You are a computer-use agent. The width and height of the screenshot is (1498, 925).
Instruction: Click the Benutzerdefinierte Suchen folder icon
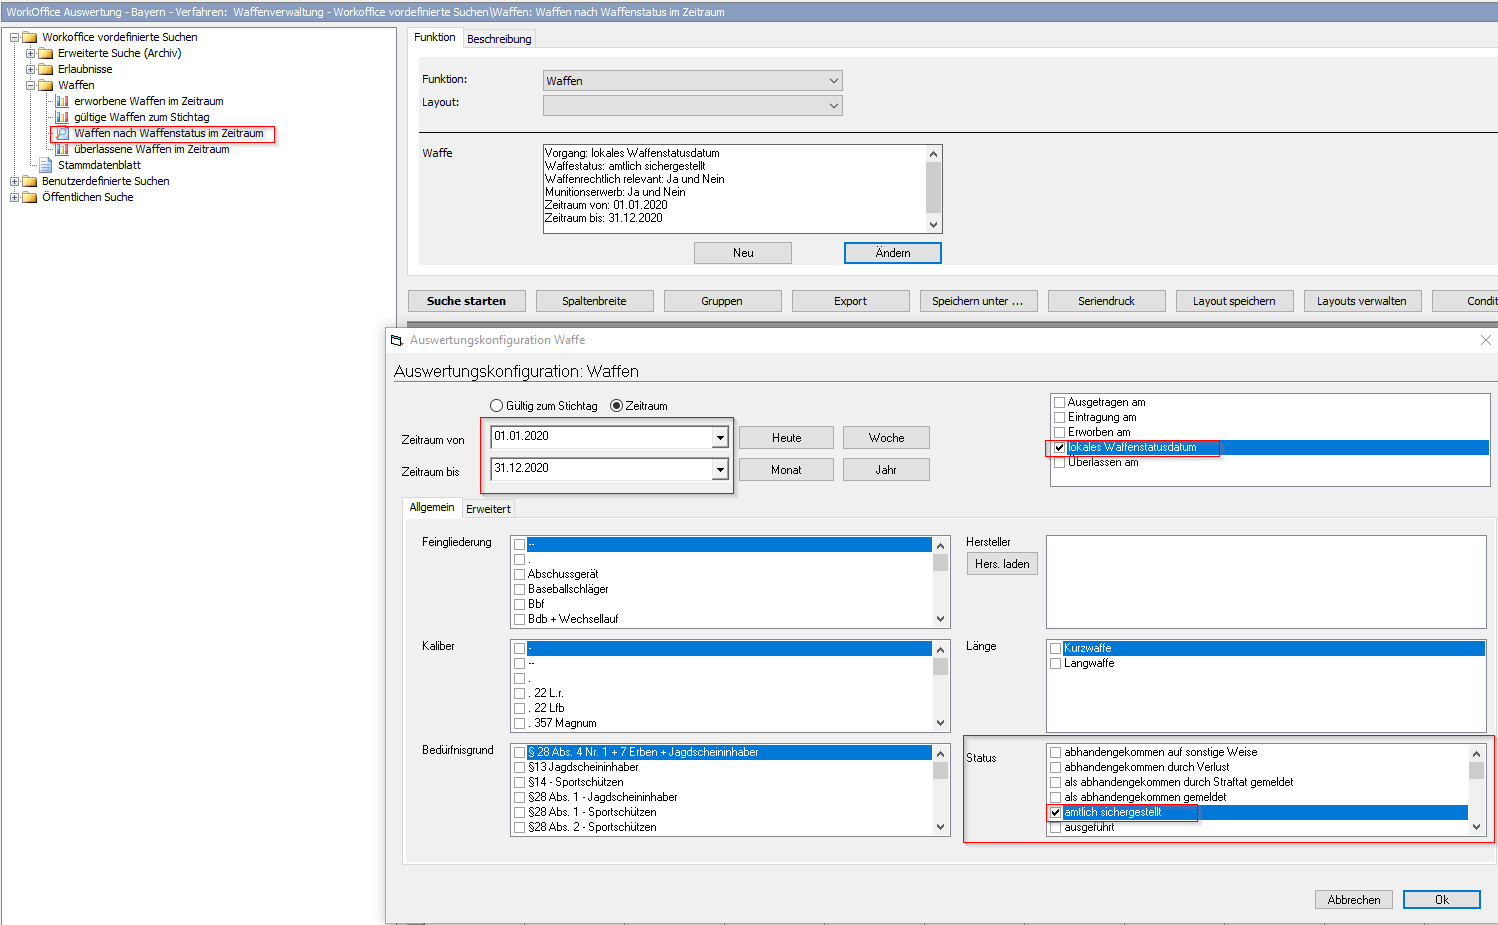click(x=30, y=181)
